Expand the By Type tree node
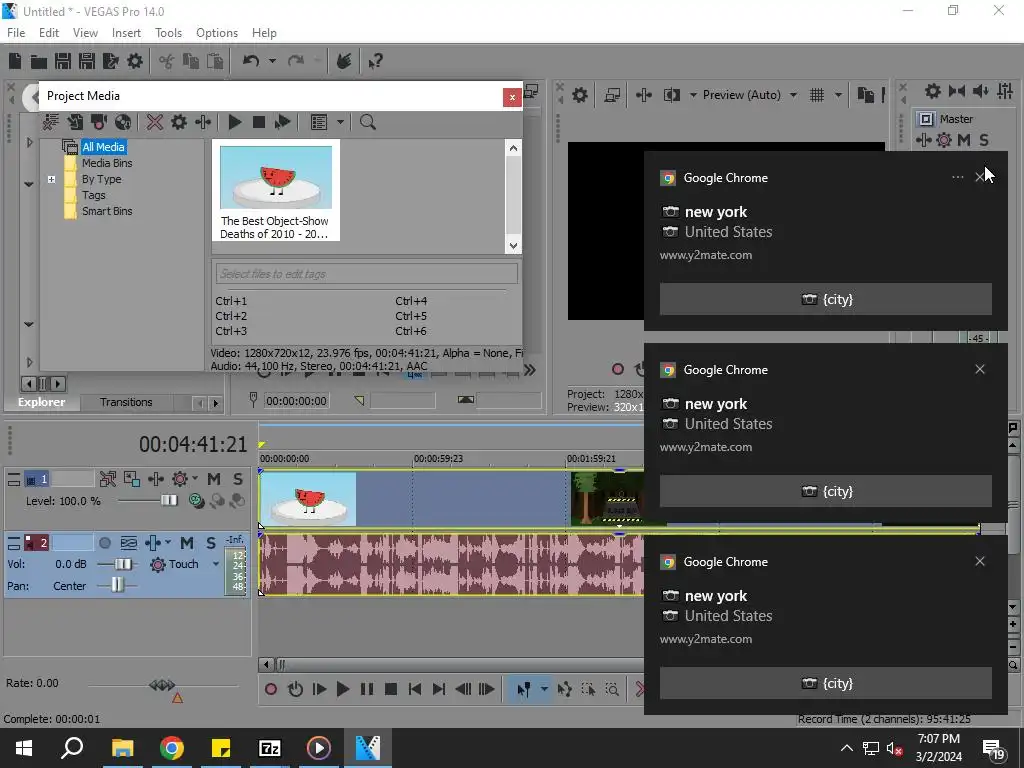 tap(52, 180)
